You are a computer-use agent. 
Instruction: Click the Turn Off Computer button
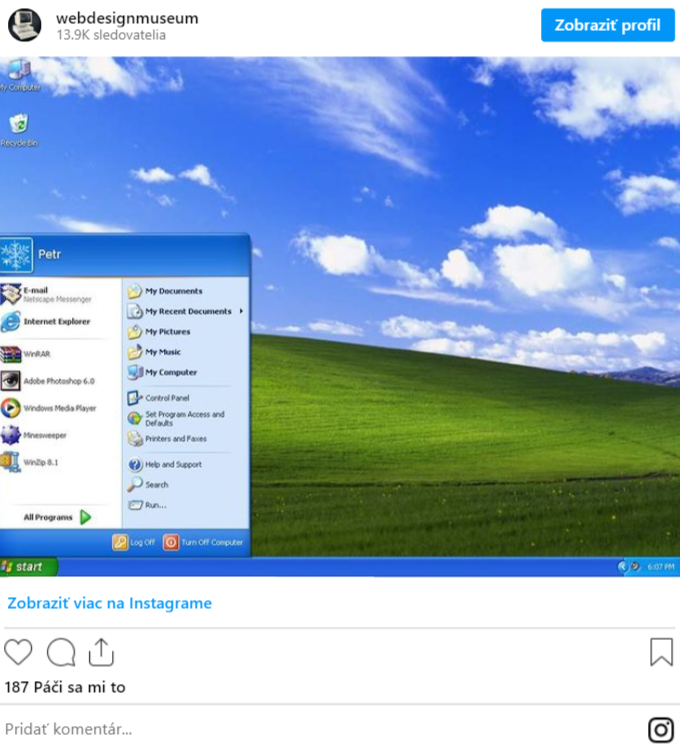203,542
